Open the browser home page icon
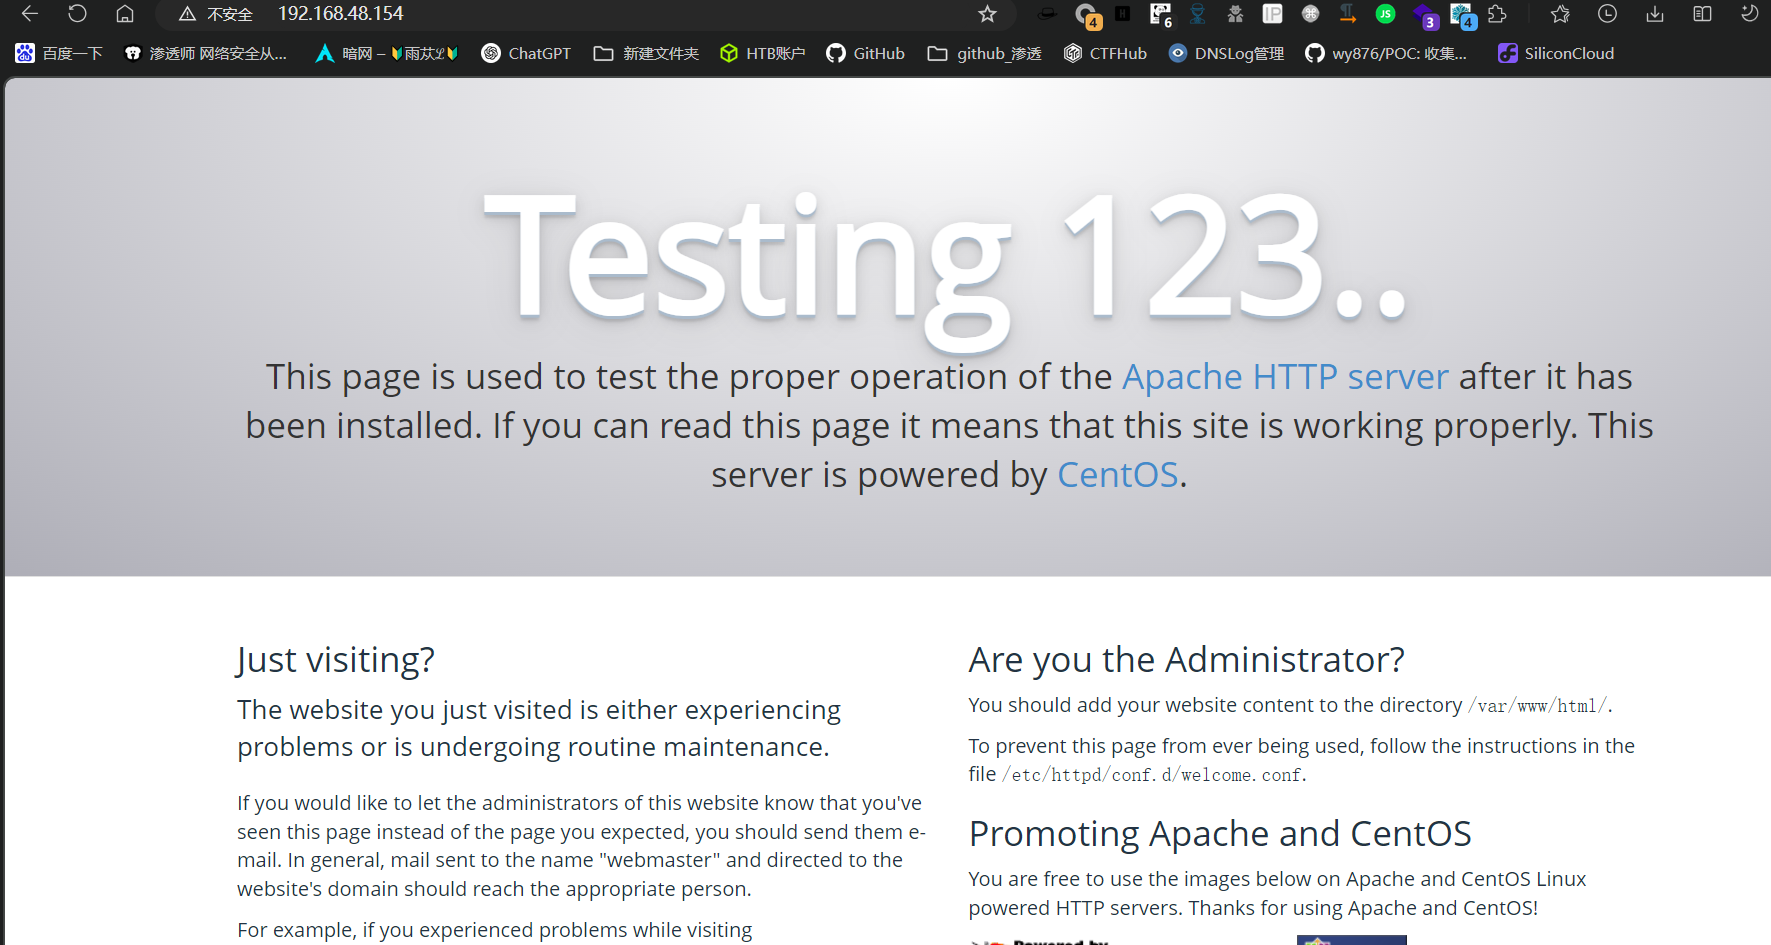Screen dimensions: 1771x945 [x=125, y=14]
